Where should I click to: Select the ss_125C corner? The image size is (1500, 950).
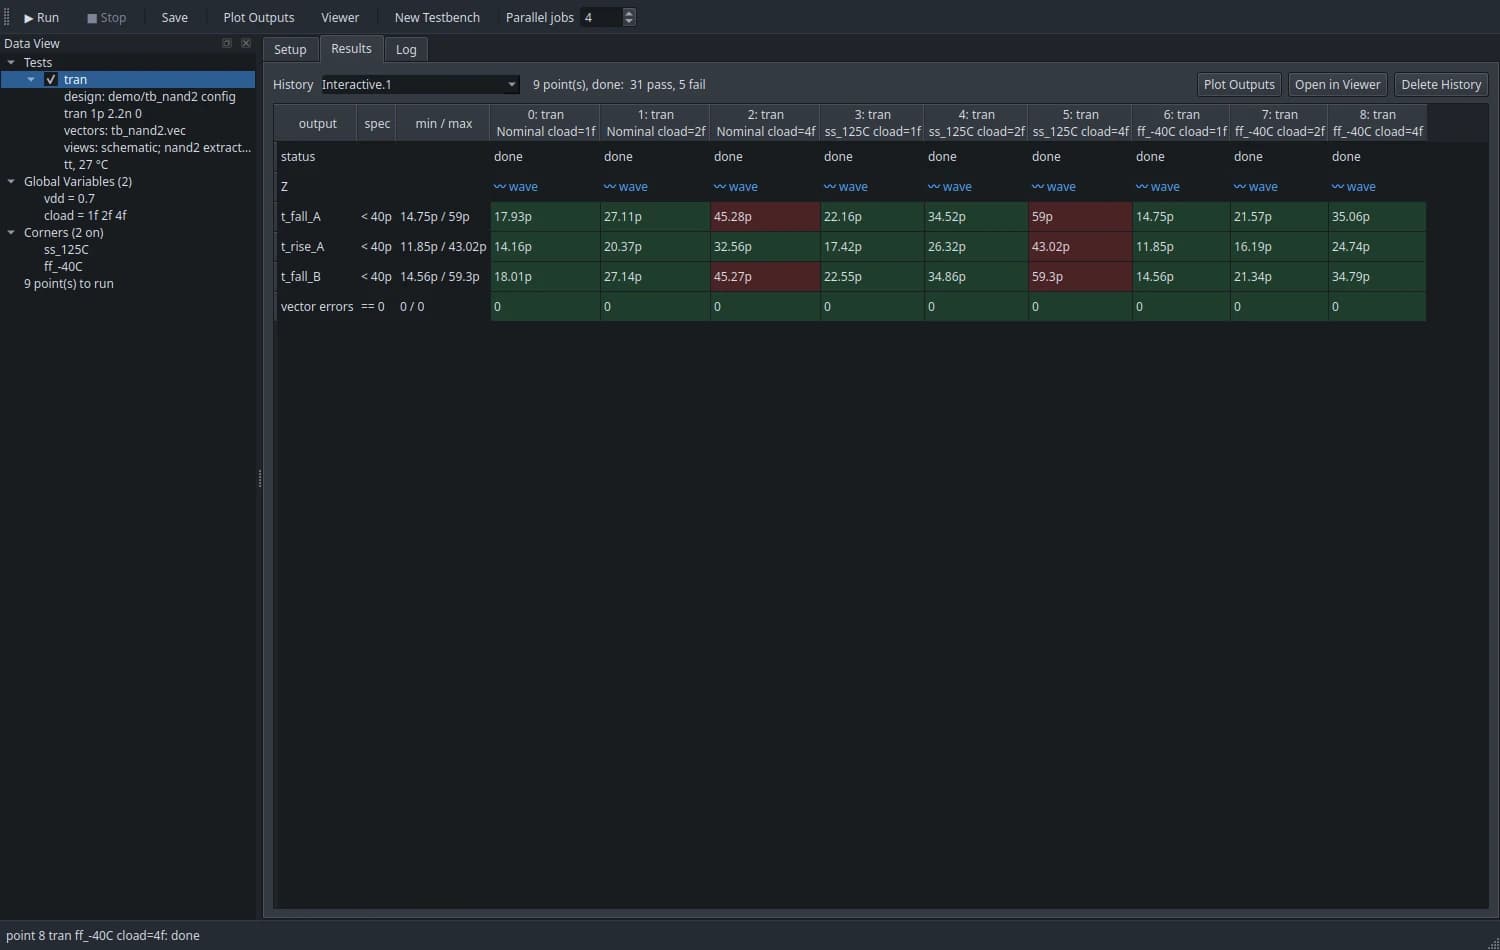click(66, 250)
